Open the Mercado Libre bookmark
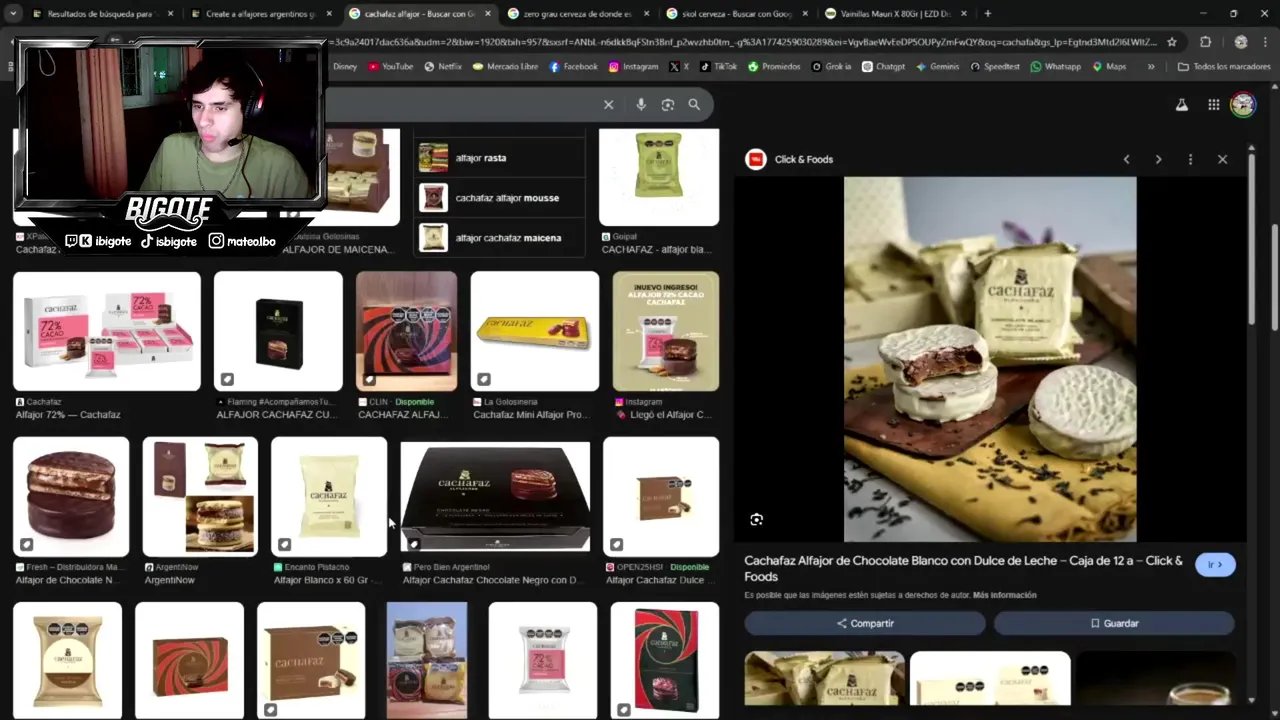 coord(505,67)
